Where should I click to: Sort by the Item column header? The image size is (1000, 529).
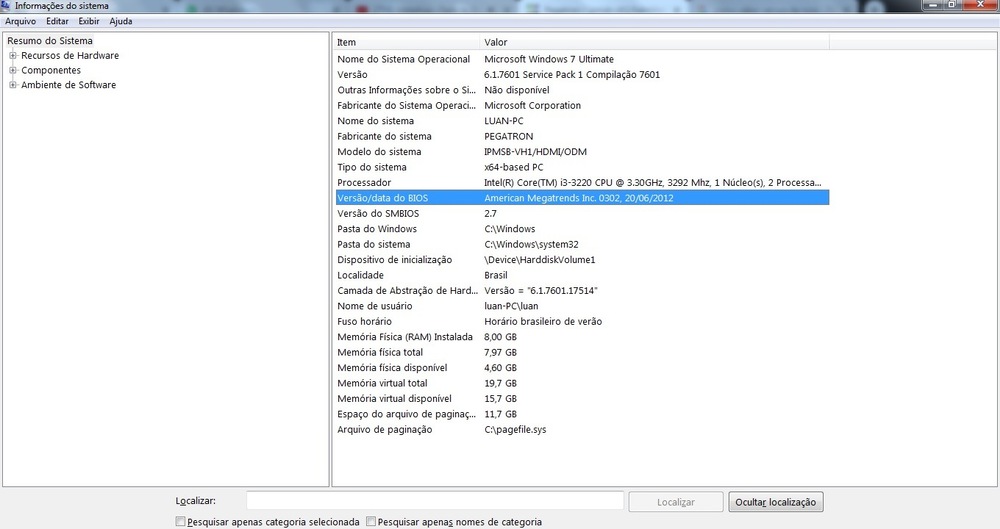pos(405,43)
